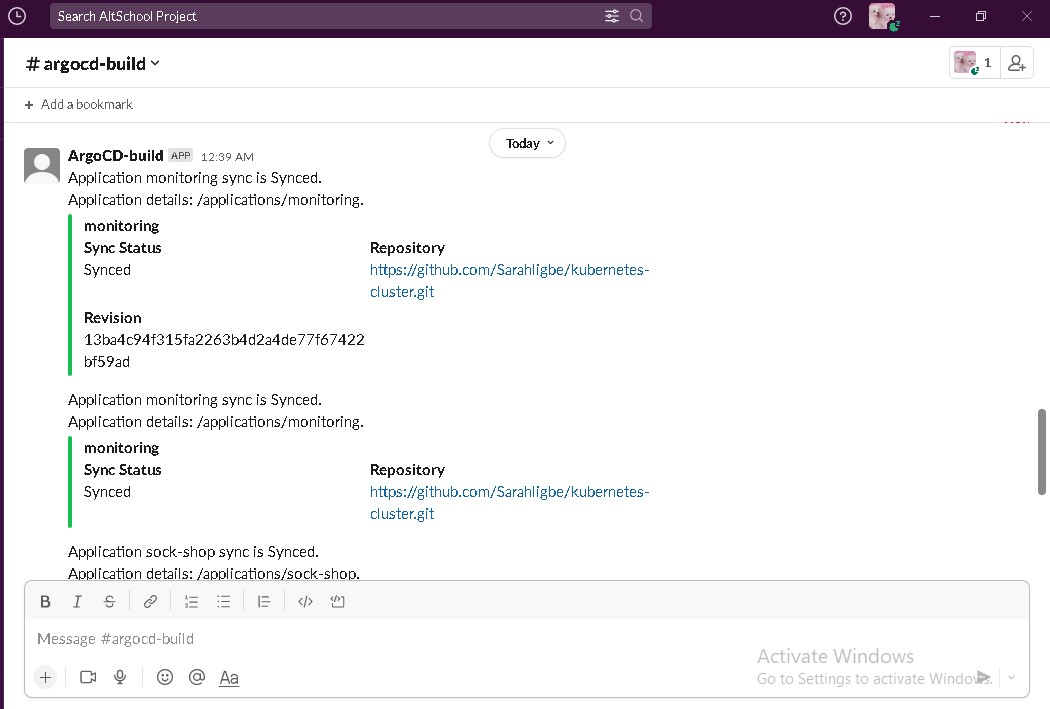
Task: Click the search filter sliders icon
Action: [x=612, y=16]
